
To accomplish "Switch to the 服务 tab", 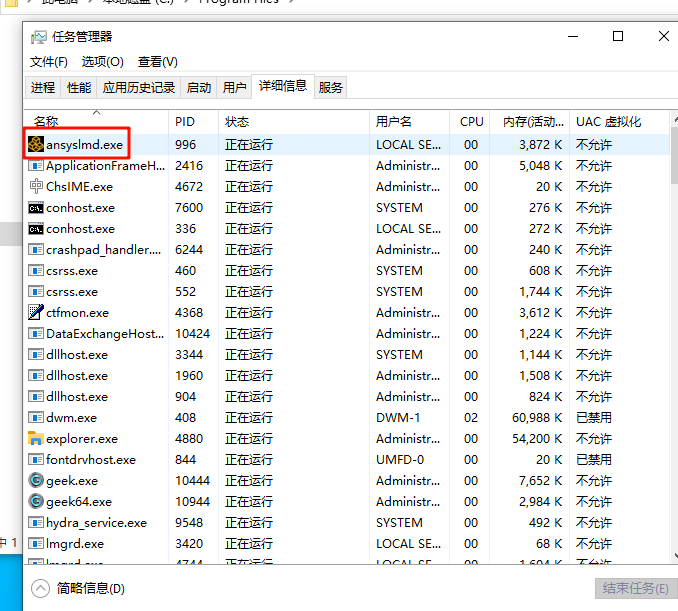I will pos(330,88).
